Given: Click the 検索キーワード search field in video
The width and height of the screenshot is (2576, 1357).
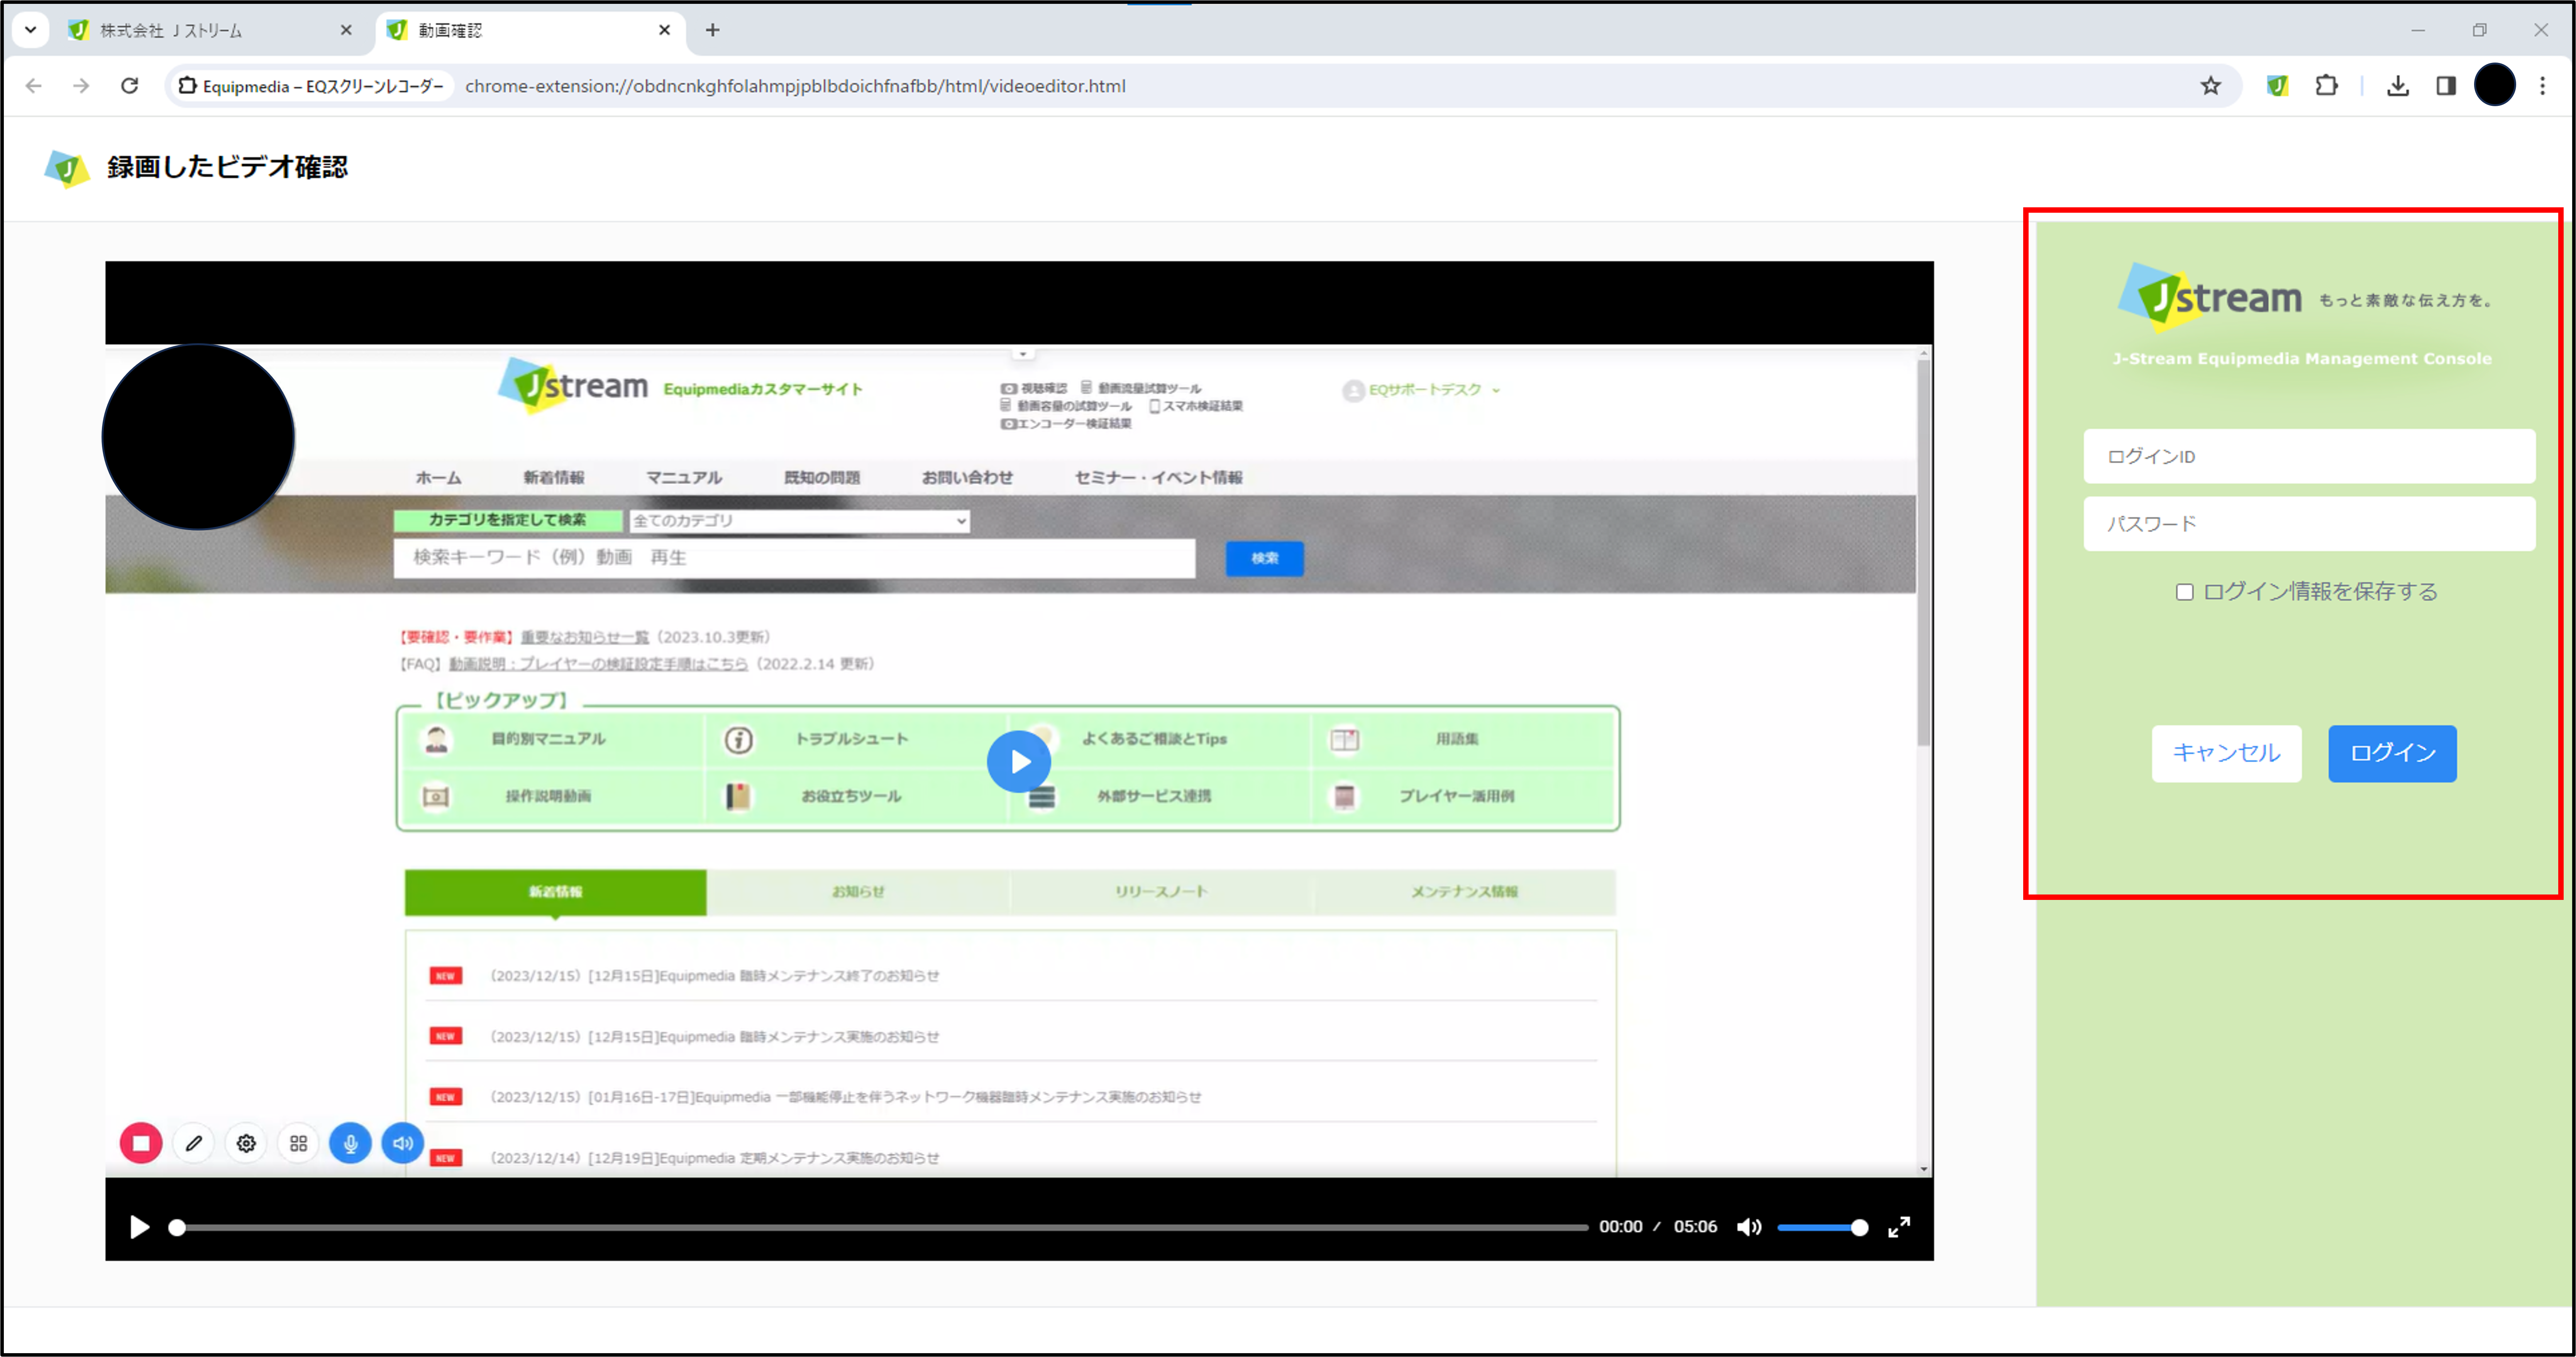Looking at the screenshot, I should pyautogui.click(x=794, y=558).
